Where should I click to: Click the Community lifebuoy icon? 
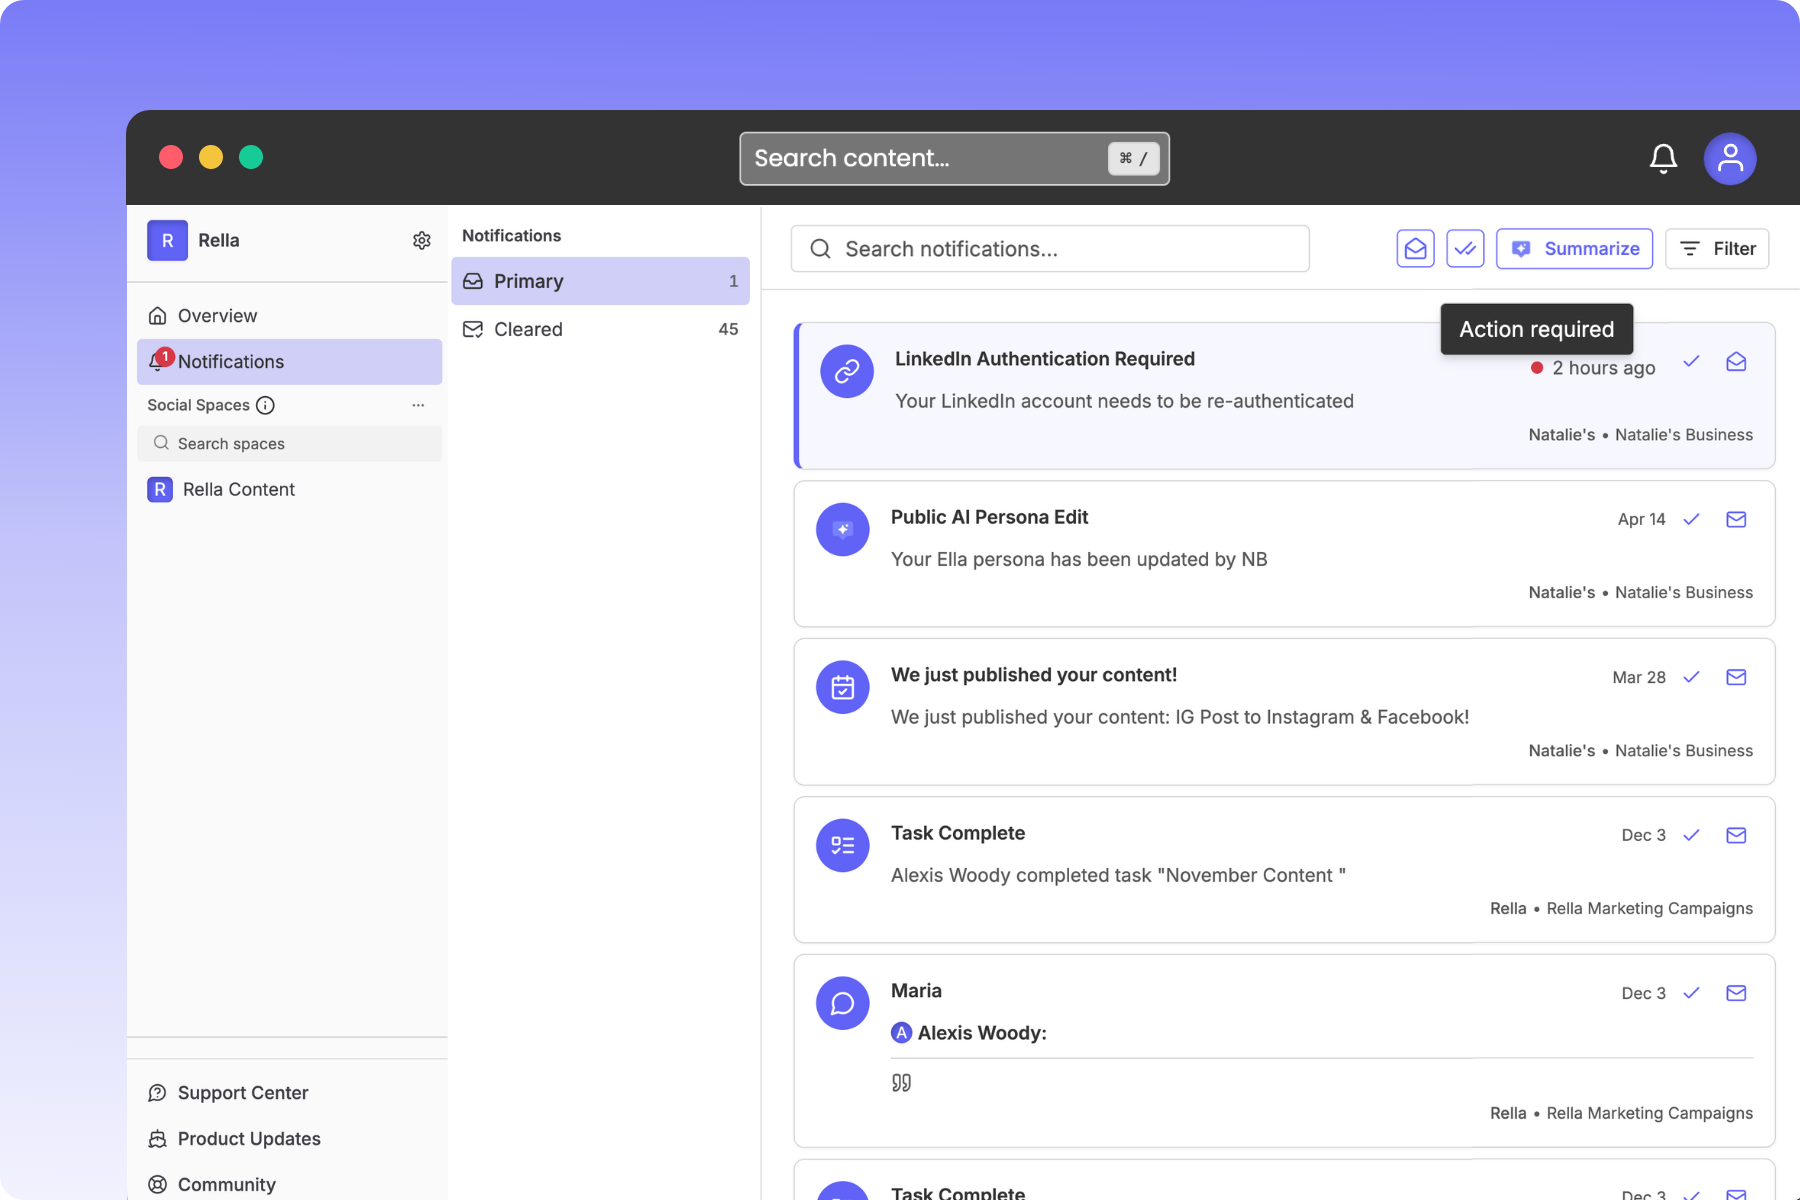click(158, 1185)
